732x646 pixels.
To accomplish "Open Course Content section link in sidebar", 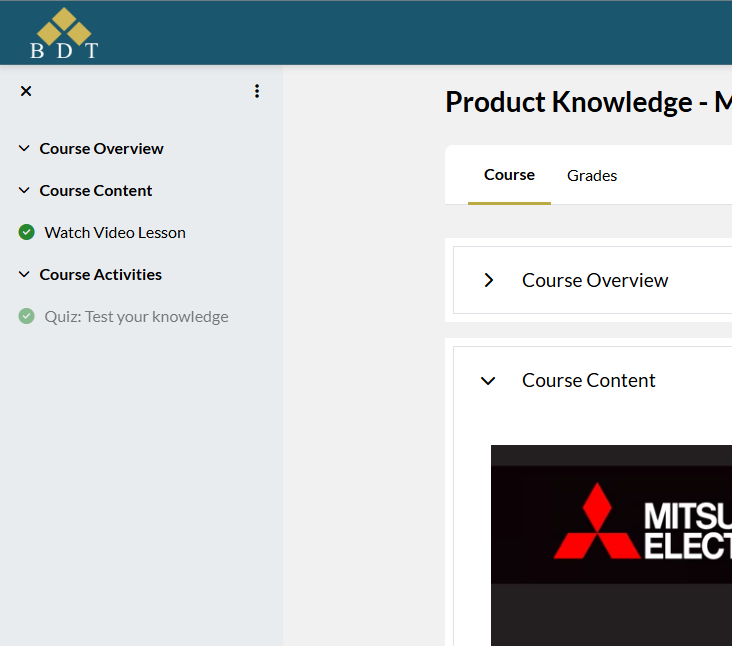I will (96, 190).
